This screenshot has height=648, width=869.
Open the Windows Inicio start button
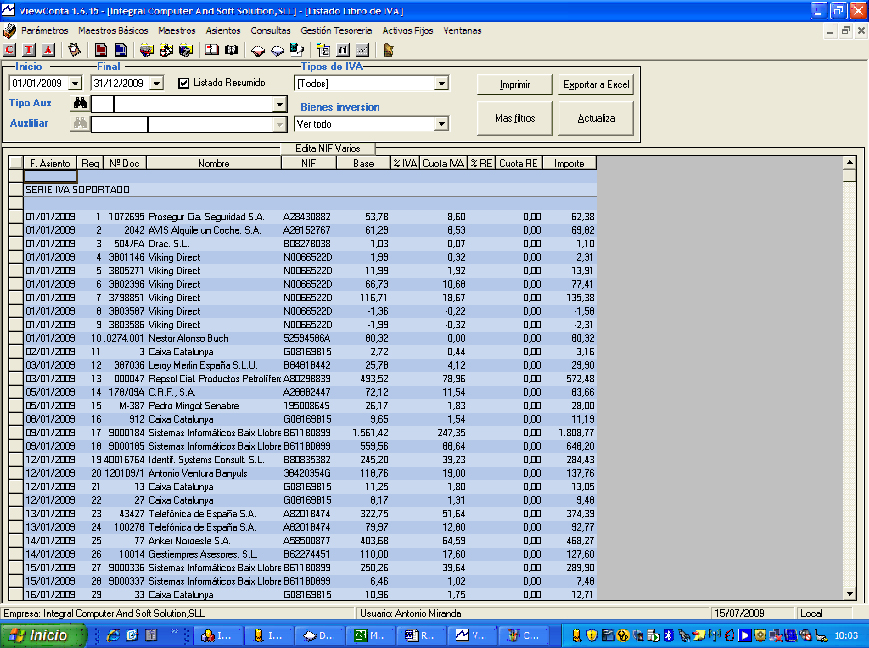click(43, 635)
